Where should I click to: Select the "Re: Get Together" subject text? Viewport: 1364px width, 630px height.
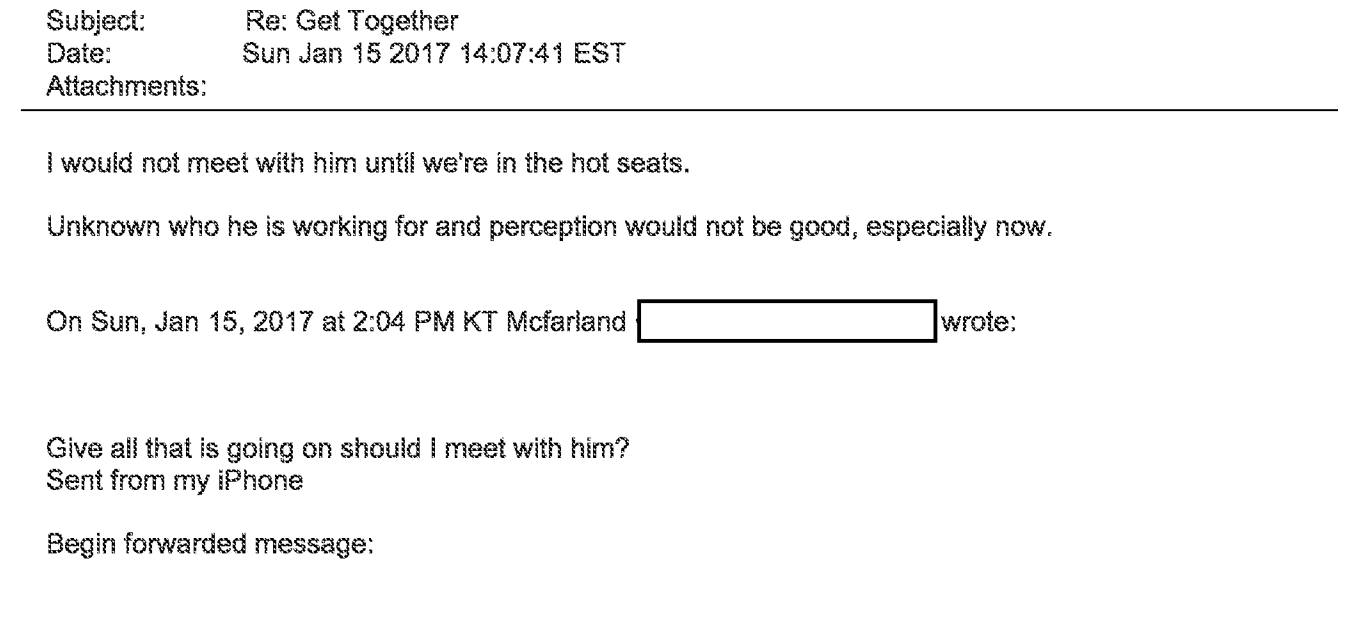click(339, 17)
